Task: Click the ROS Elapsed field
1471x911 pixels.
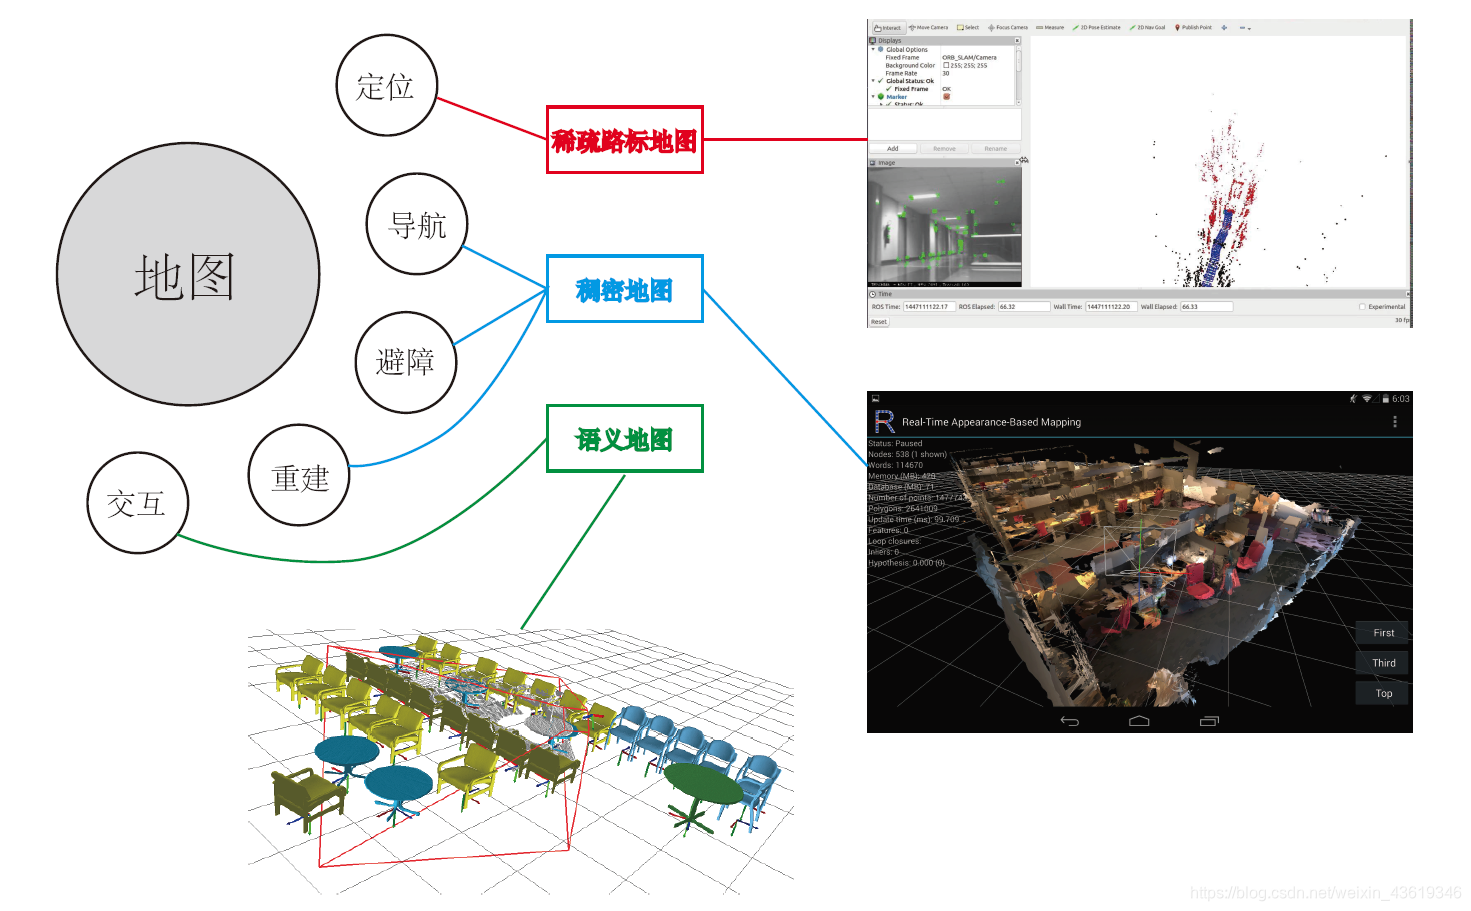Action: click(x=1024, y=307)
